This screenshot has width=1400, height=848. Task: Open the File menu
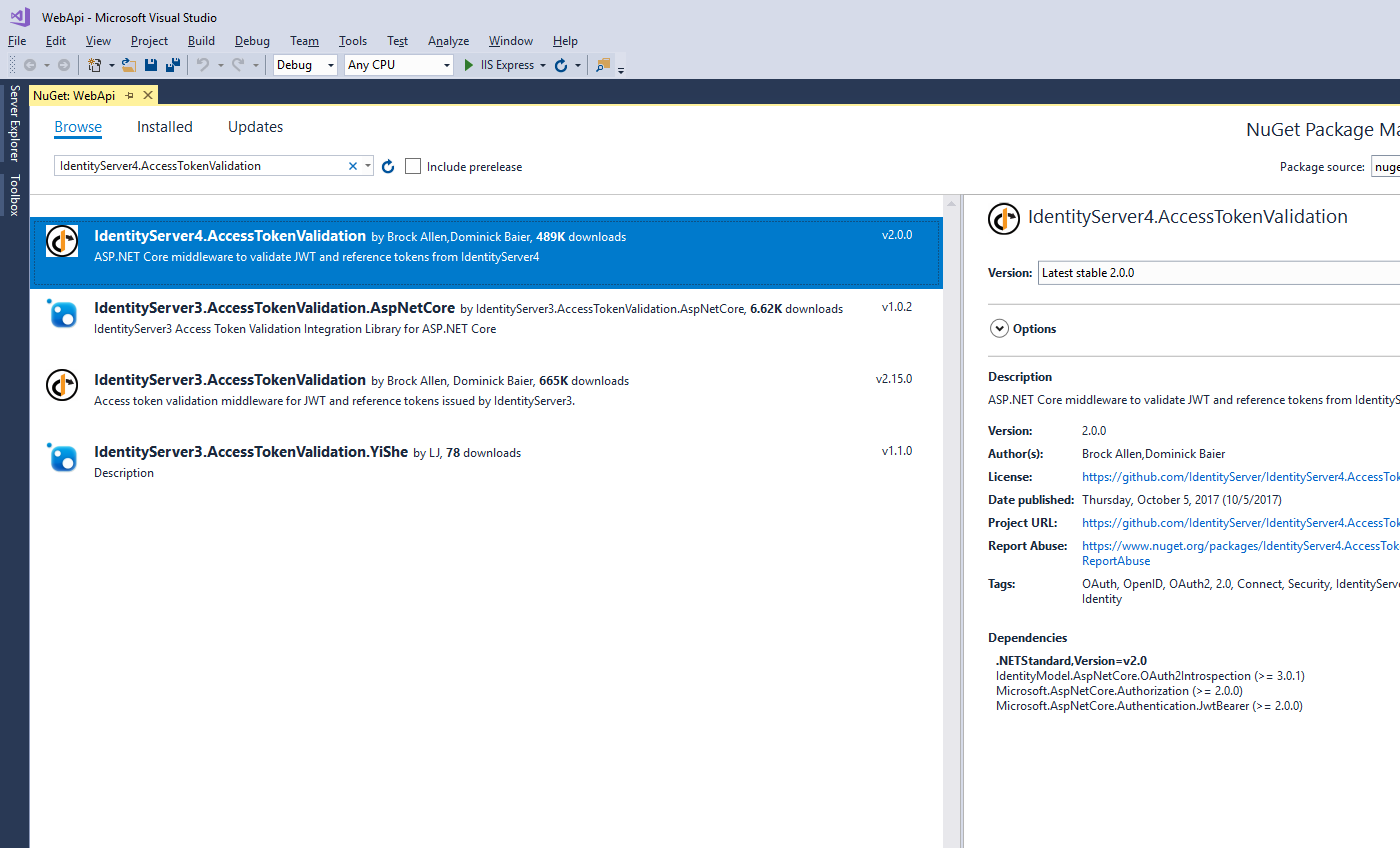(17, 41)
